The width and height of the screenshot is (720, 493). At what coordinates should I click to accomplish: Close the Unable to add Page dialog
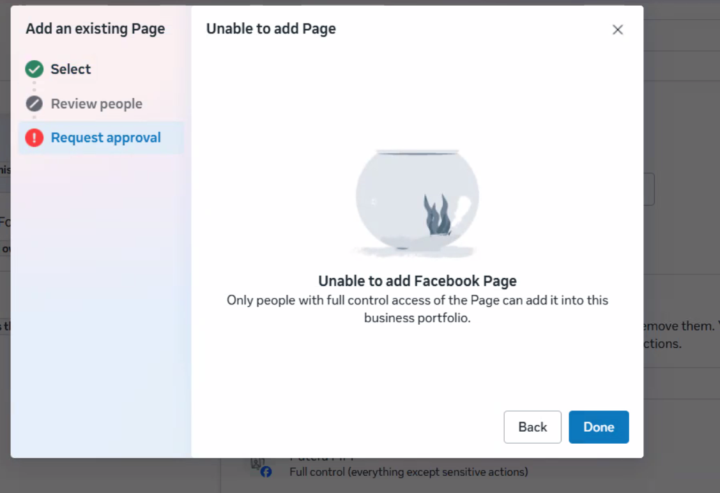click(x=618, y=30)
